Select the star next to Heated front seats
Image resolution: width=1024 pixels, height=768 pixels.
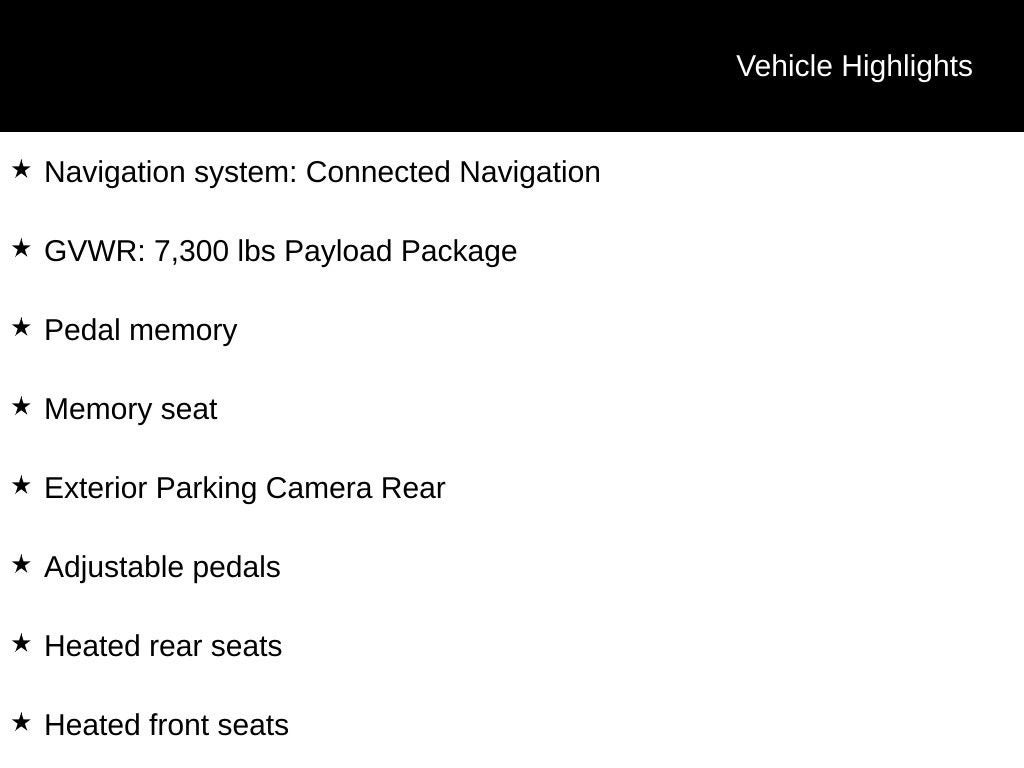[x=21, y=723]
